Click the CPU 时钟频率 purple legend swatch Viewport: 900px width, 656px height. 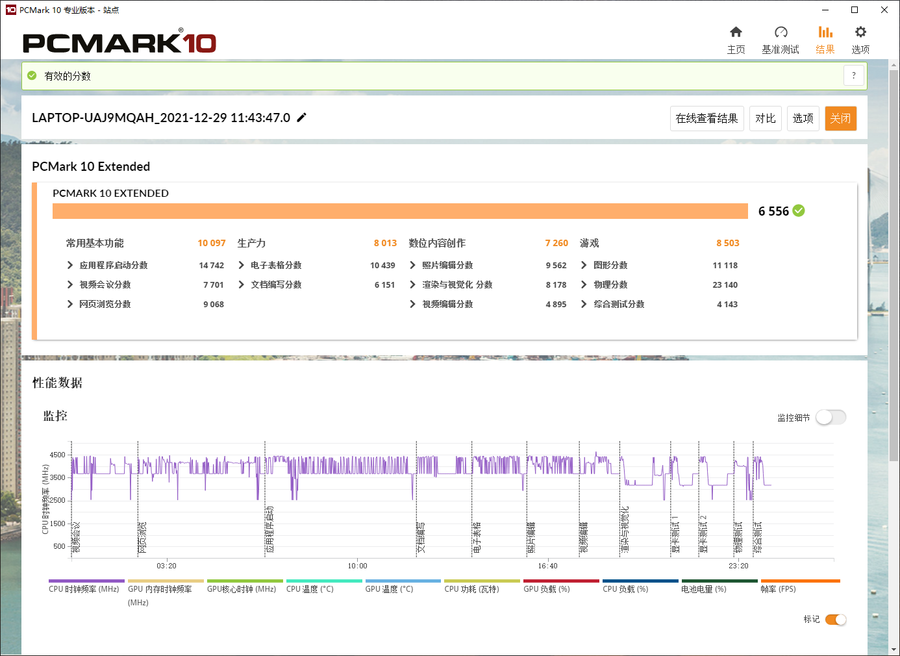coord(86,580)
